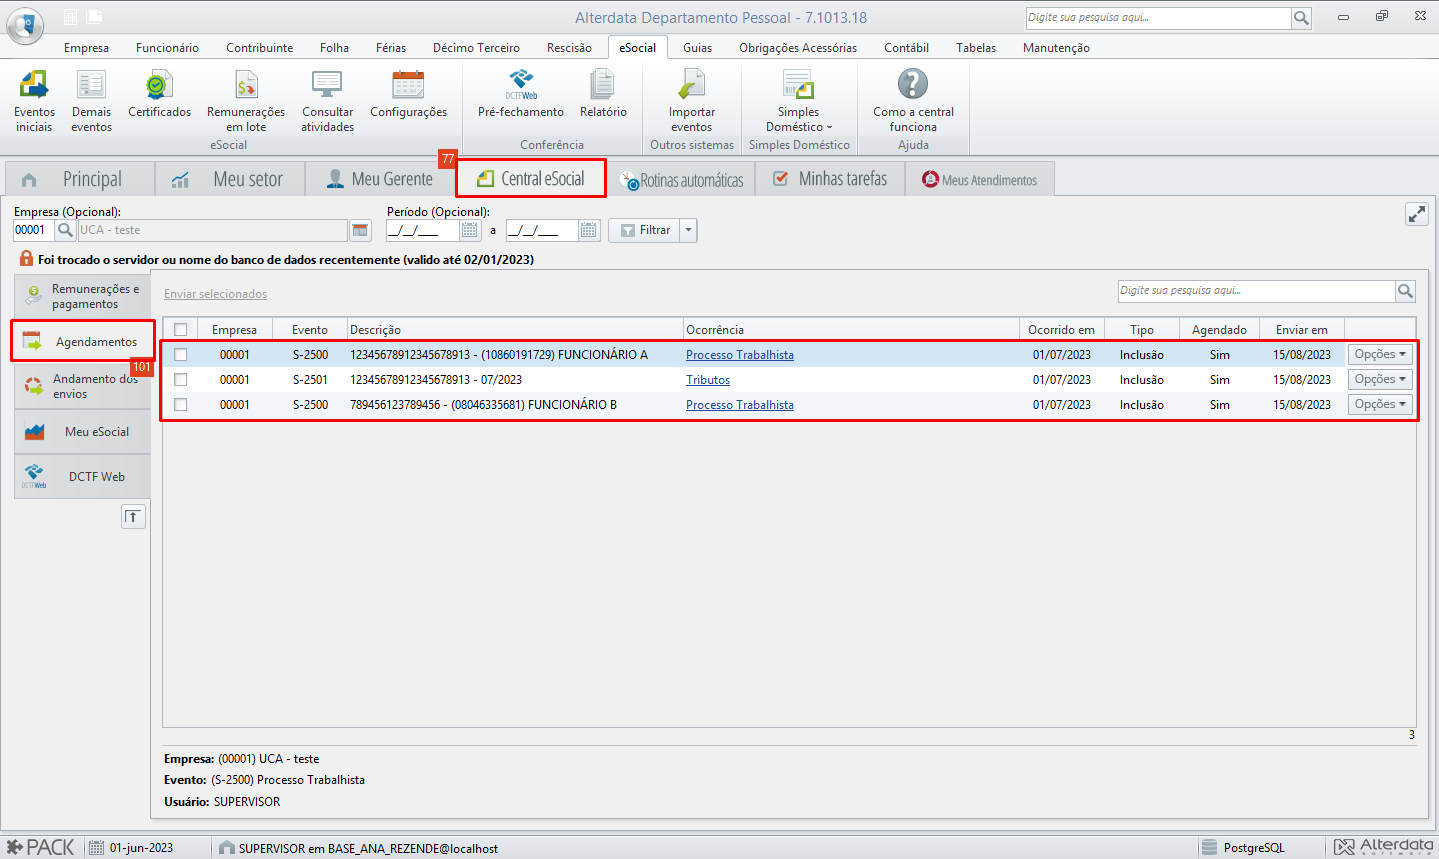Viewport: 1439px width, 859px height.
Task: Switch to the Meu Gerente tab
Action: 381,179
